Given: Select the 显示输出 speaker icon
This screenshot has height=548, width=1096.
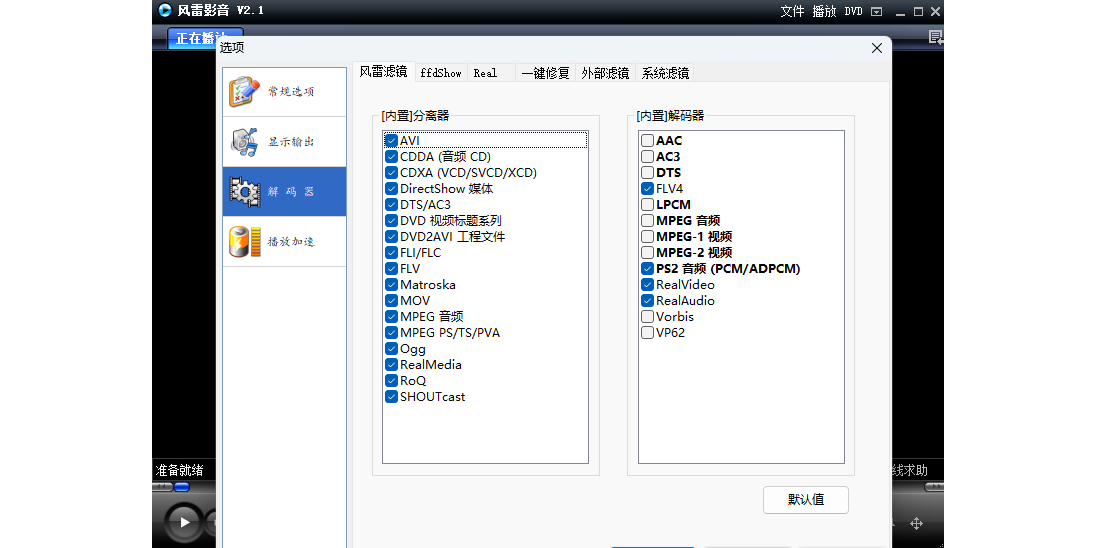Looking at the screenshot, I should tap(244, 141).
